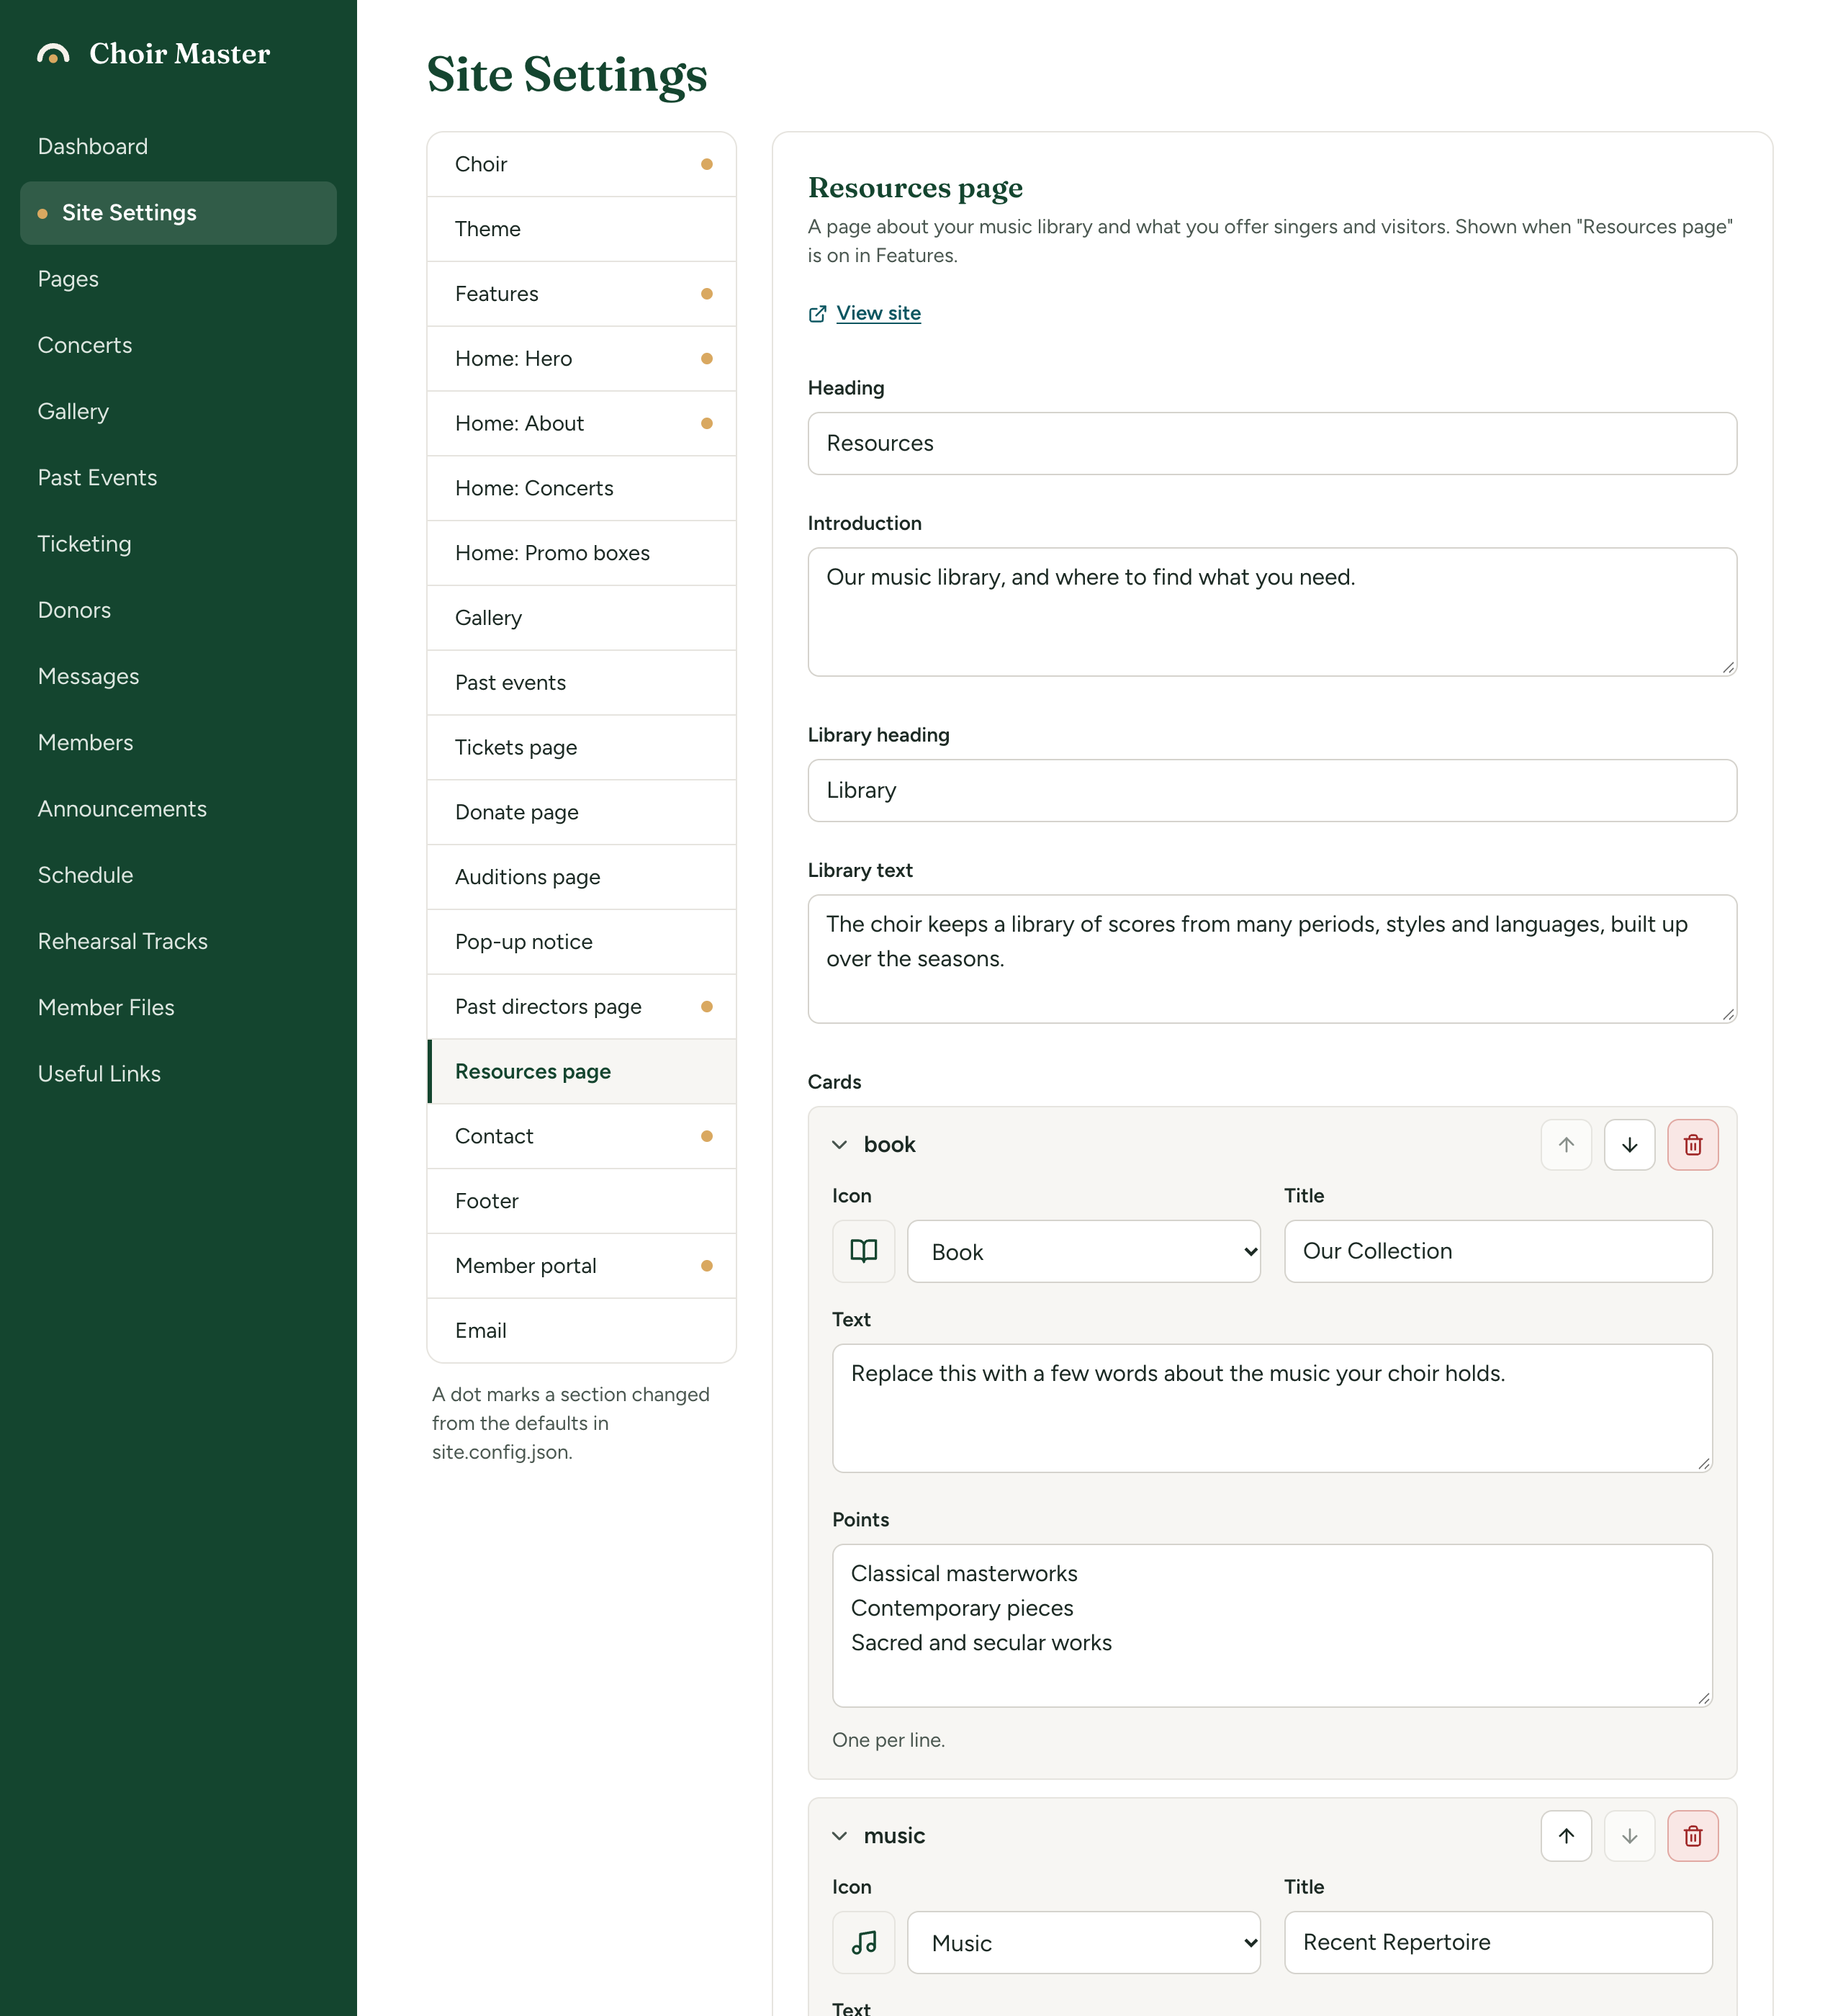Viewport: 1843px width, 2016px height.
Task: Click the book card Text area
Action: coord(1272,1408)
